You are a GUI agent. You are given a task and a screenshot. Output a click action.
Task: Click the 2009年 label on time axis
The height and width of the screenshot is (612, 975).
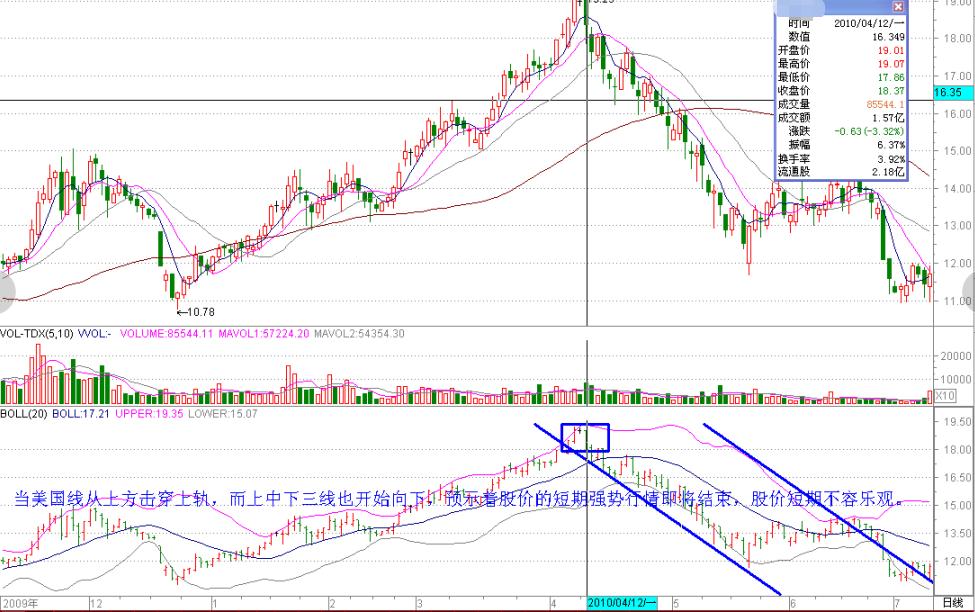tap(19, 603)
